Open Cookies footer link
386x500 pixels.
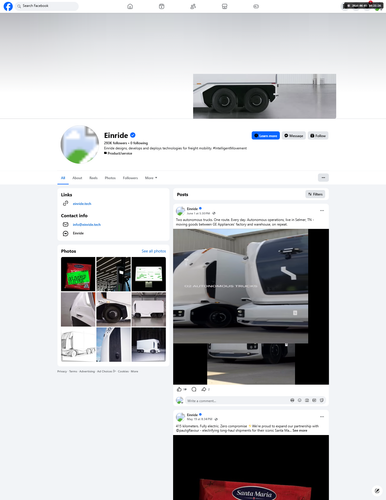[123, 371]
